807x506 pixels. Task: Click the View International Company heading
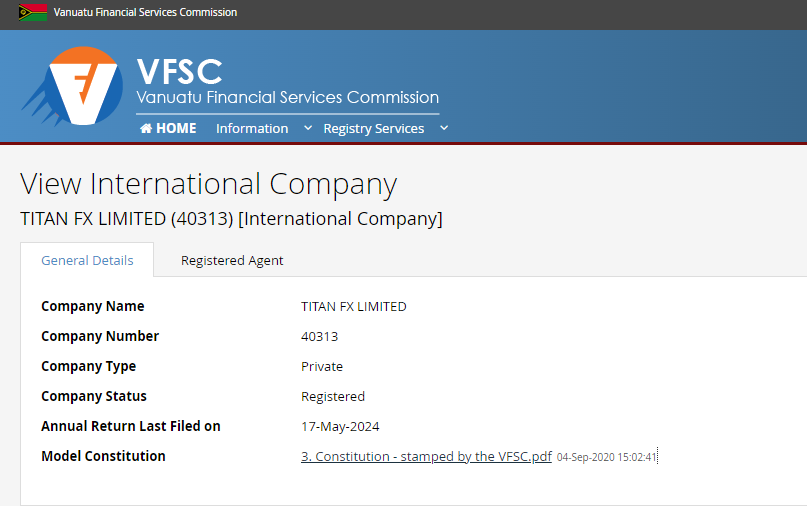208,184
